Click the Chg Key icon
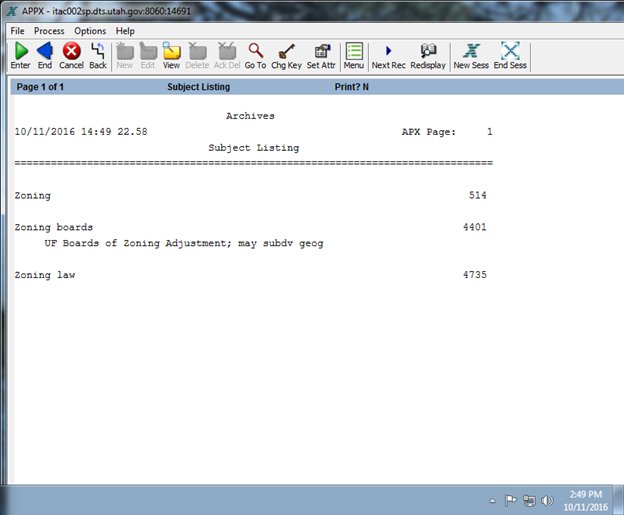The image size is (624, 515). tap(287, 51)
